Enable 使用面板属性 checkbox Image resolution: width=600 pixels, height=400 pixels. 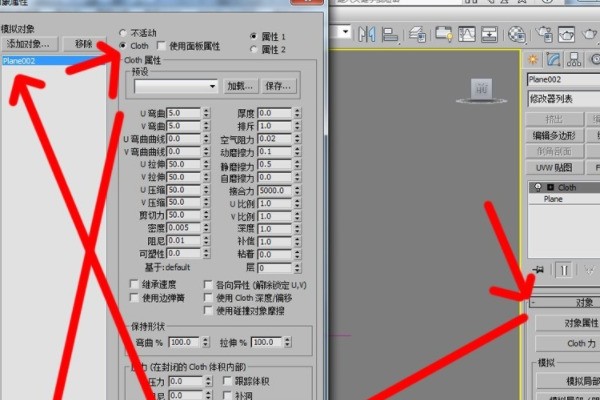pyautogui.click(x=162, y=46)
